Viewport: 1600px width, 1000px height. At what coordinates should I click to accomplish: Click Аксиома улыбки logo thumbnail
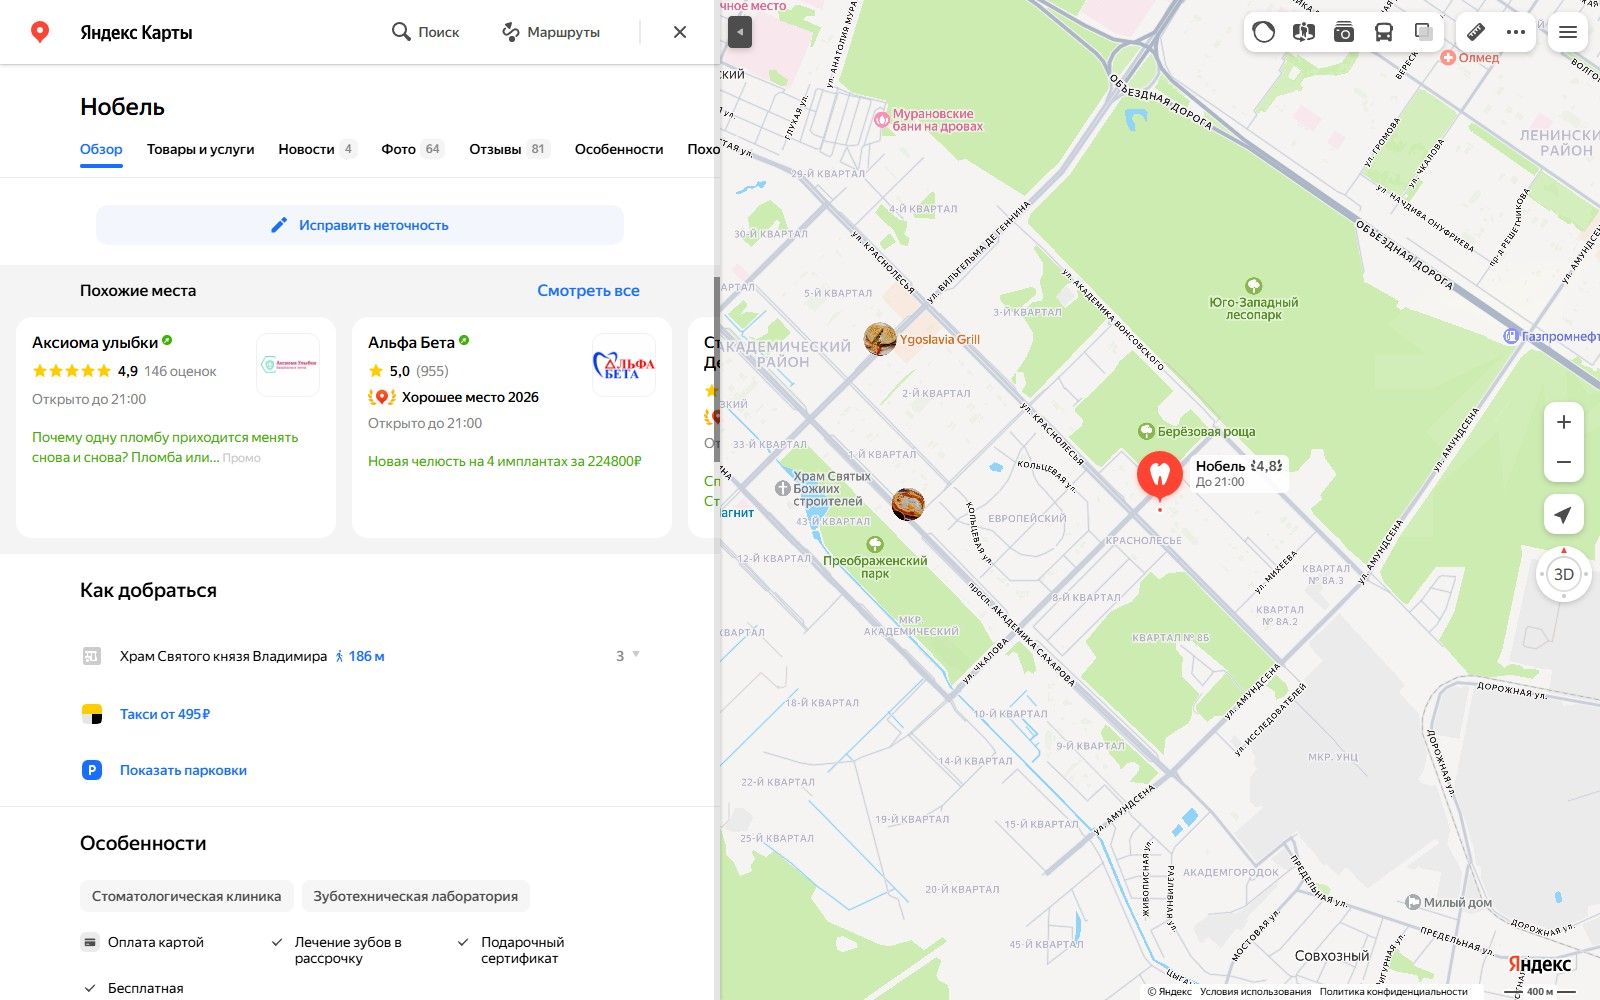[288, 365]
